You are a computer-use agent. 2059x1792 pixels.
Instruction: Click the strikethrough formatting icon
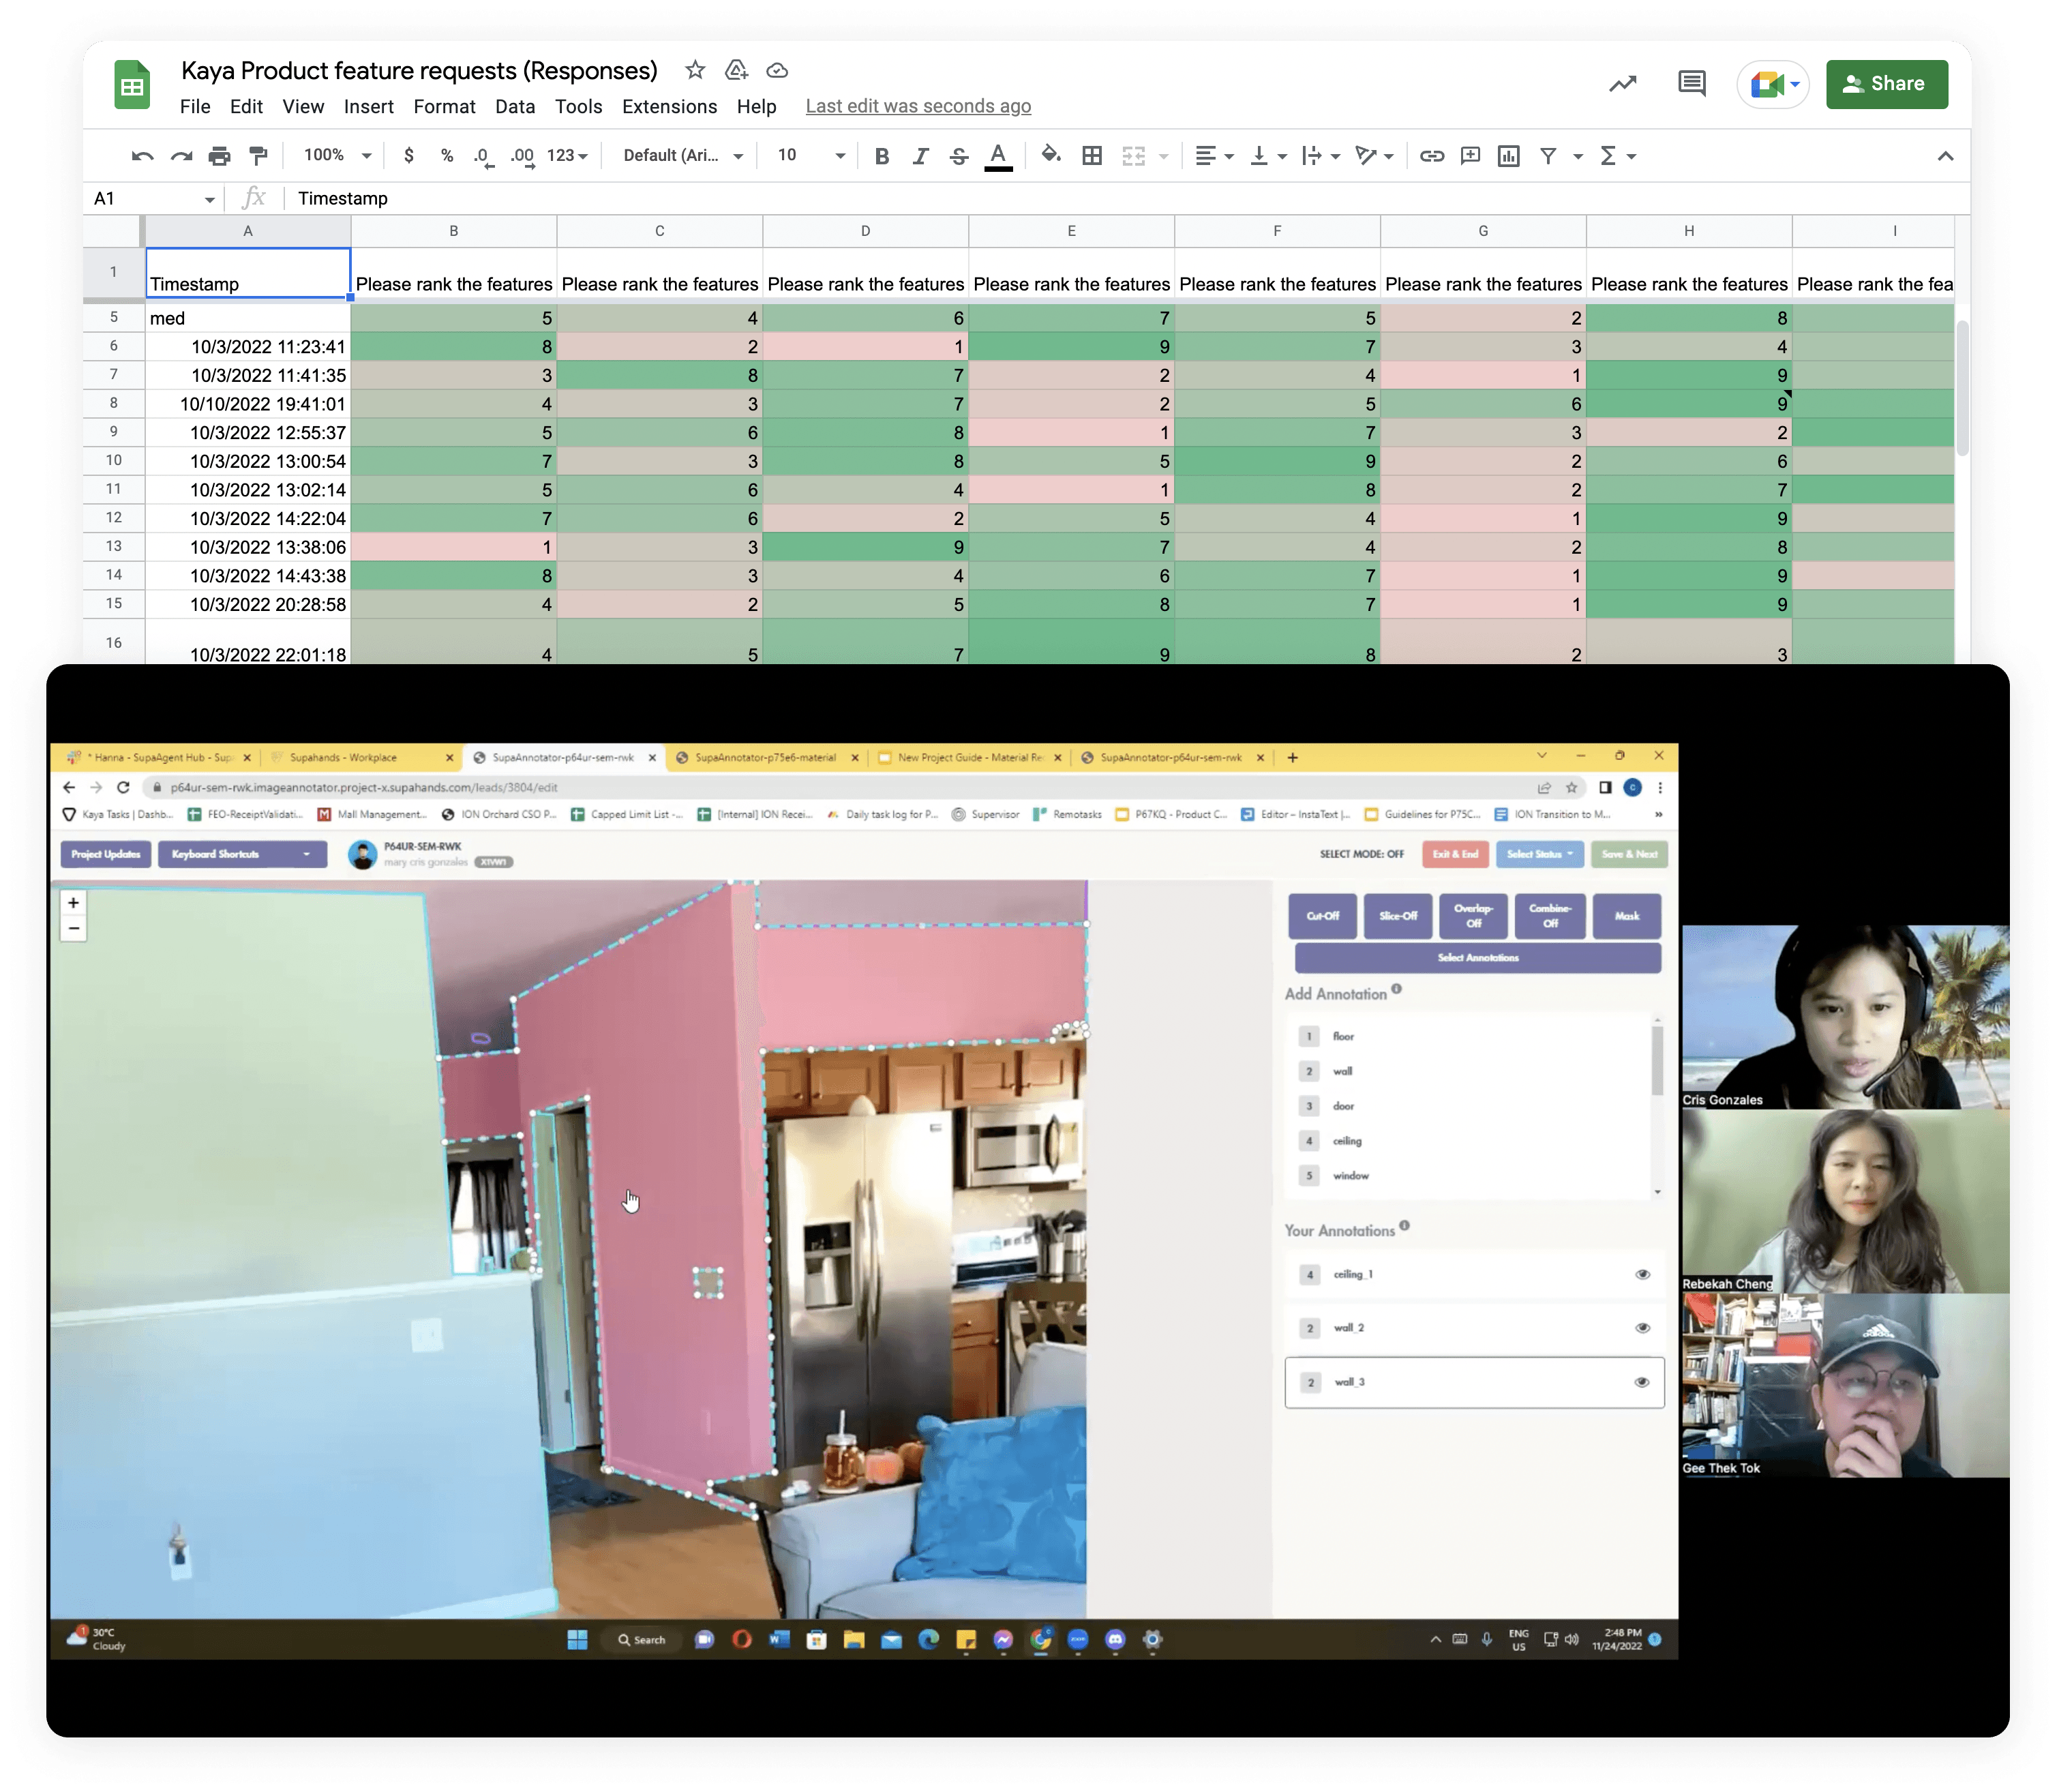pyautogui.click(x=959, y=156)
